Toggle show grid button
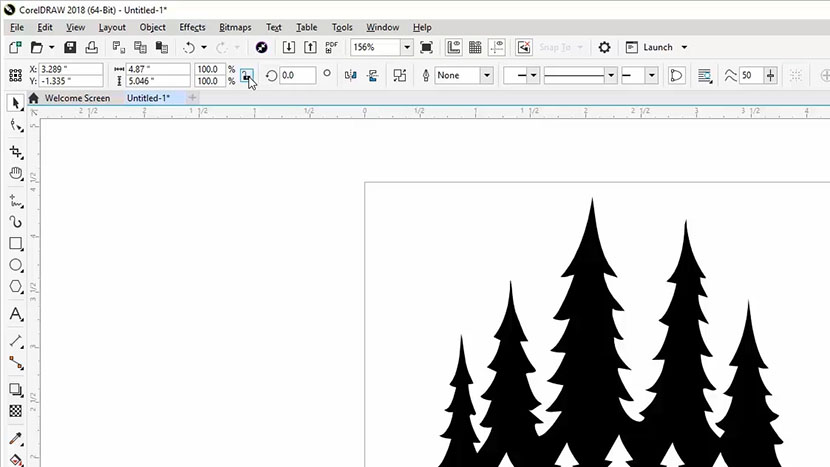Viewport: 830px width, 467px height. (x=475, y=47)
